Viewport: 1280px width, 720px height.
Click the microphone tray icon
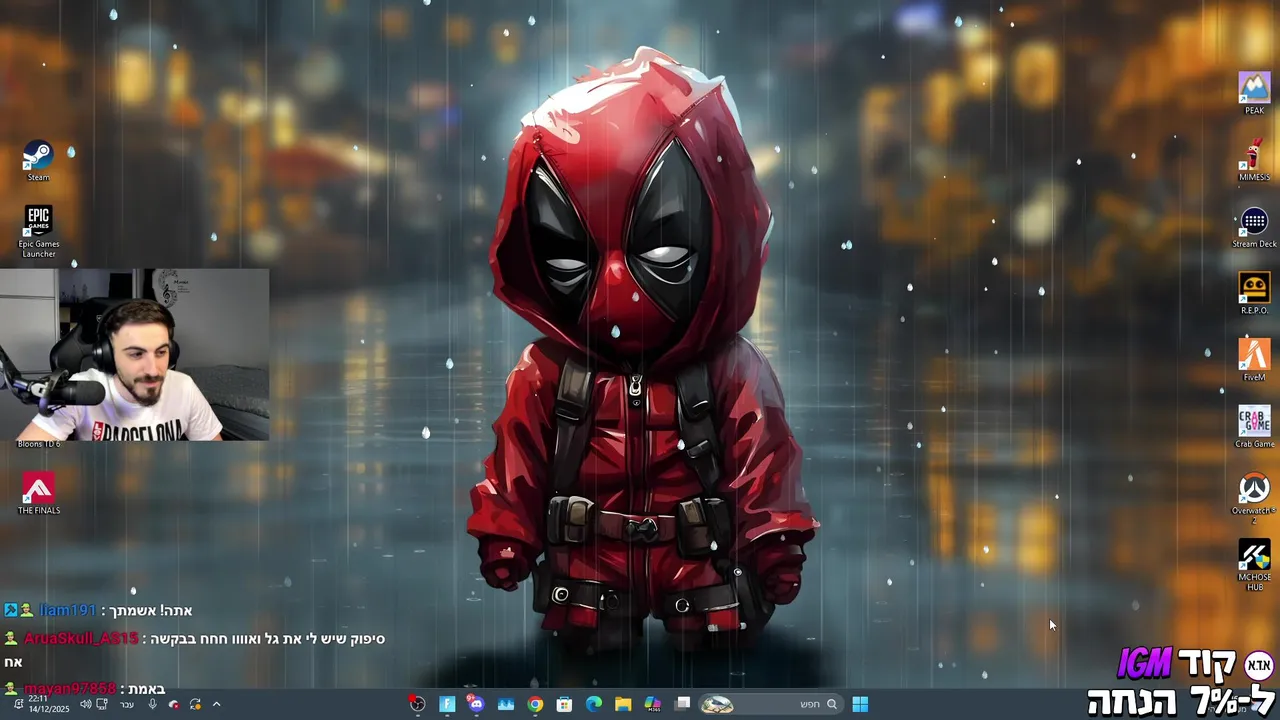pos(152,704)
